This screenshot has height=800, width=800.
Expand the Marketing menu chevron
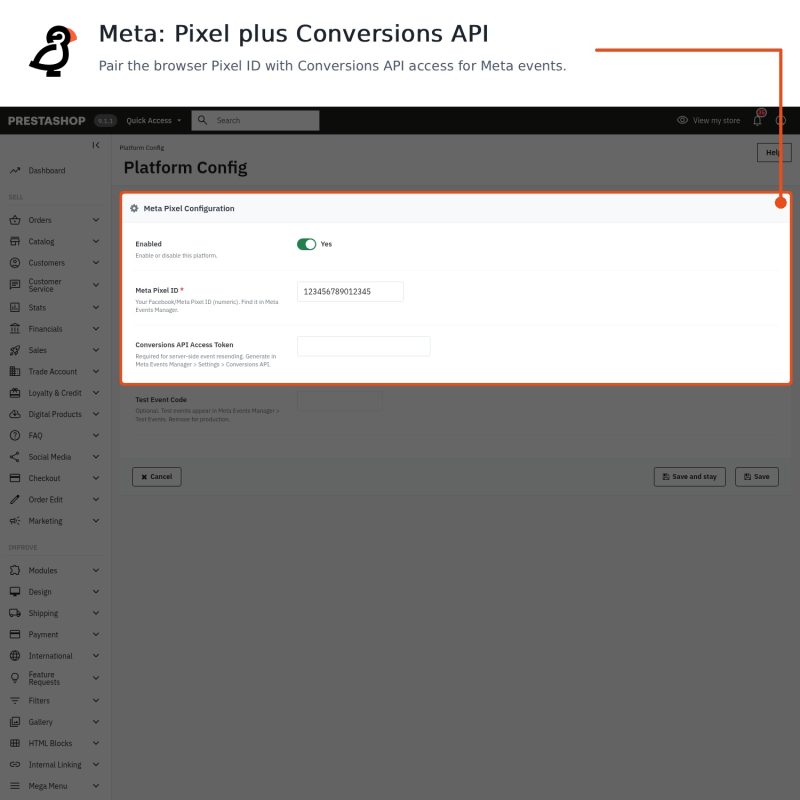click(96, 521)
